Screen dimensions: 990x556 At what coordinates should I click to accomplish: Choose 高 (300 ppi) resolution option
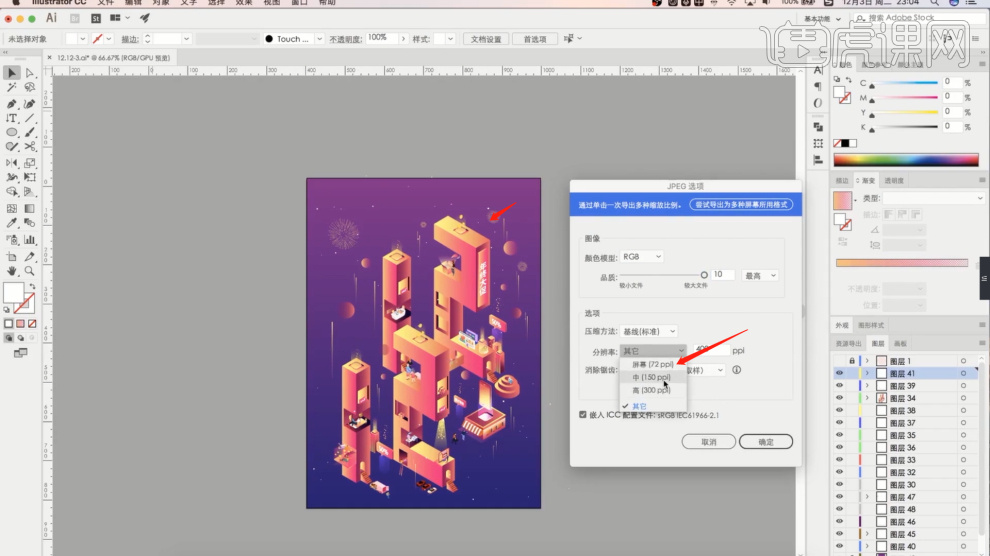coord(653,391)
